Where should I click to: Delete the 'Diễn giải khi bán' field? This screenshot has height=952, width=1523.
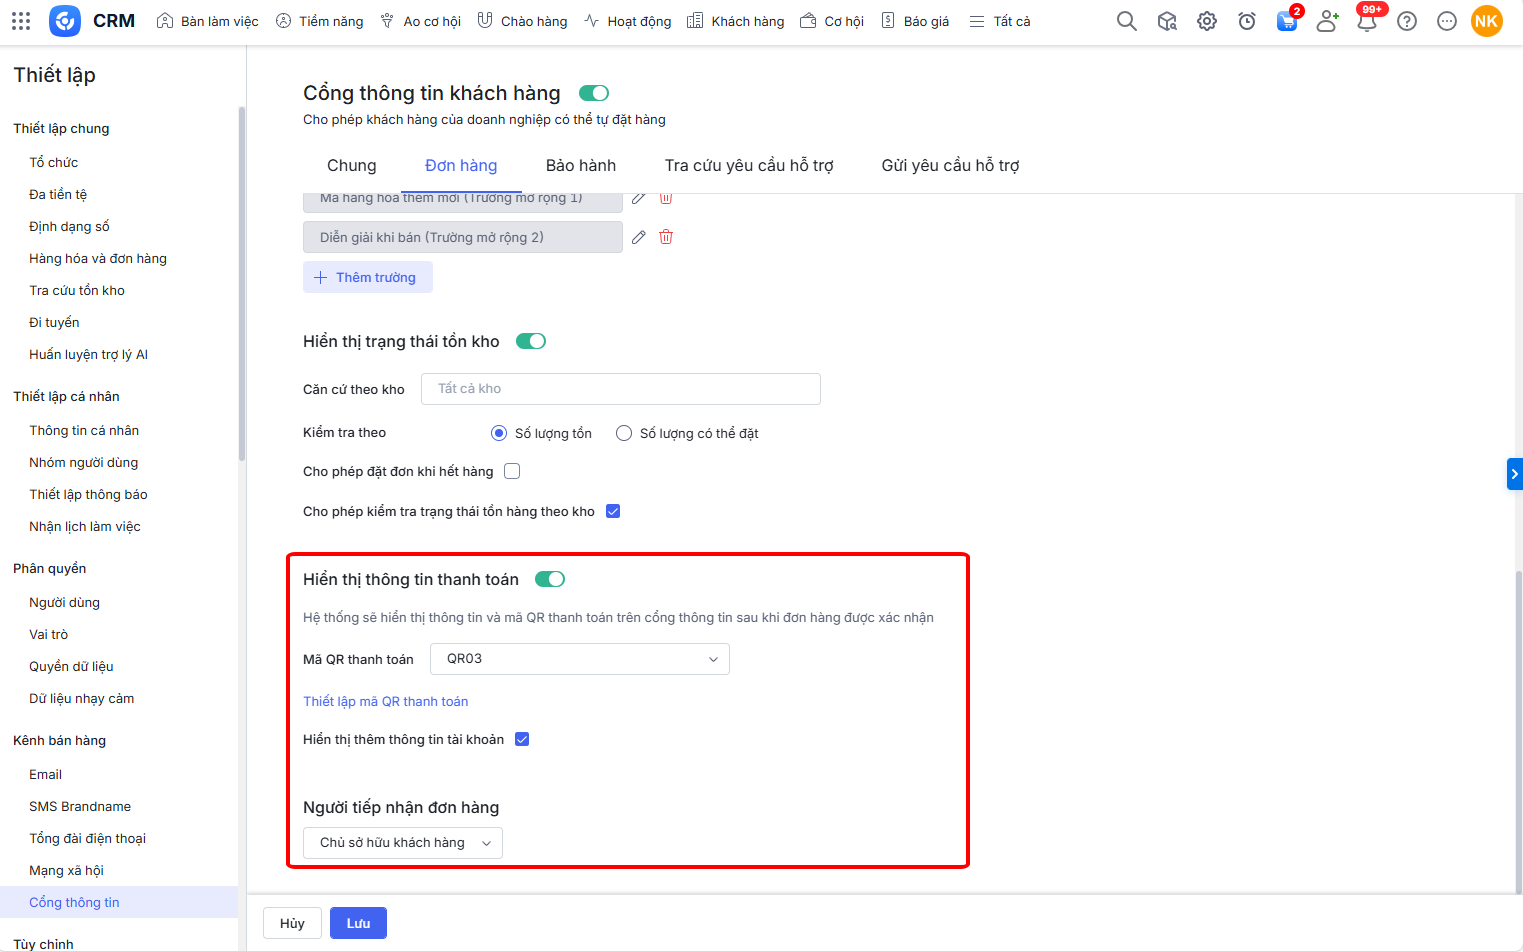[x=666, y=237]
